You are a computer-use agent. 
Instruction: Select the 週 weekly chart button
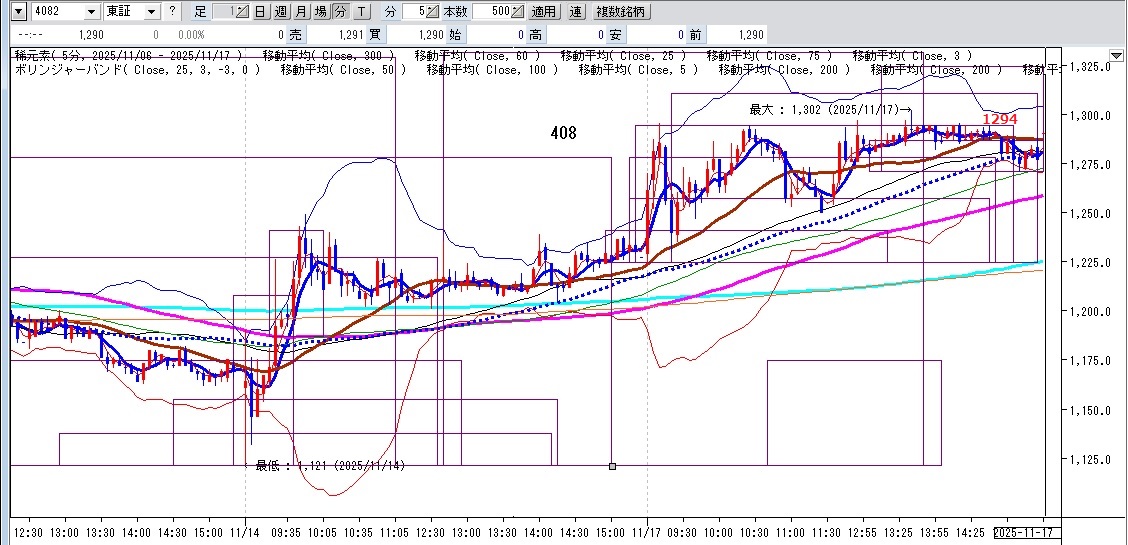281,12
